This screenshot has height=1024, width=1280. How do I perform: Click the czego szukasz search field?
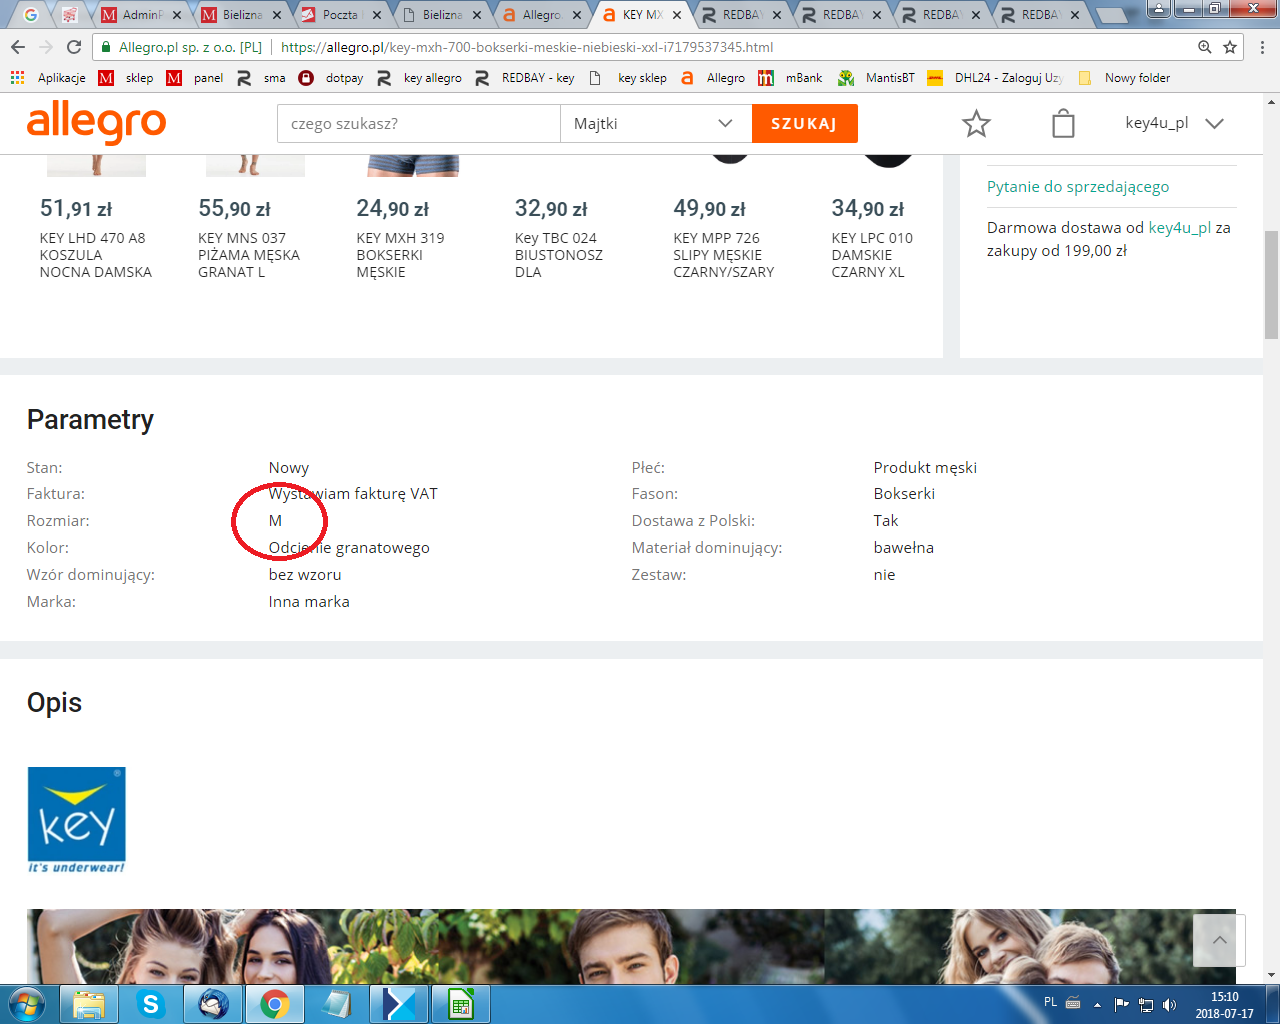tap(418, 124)
